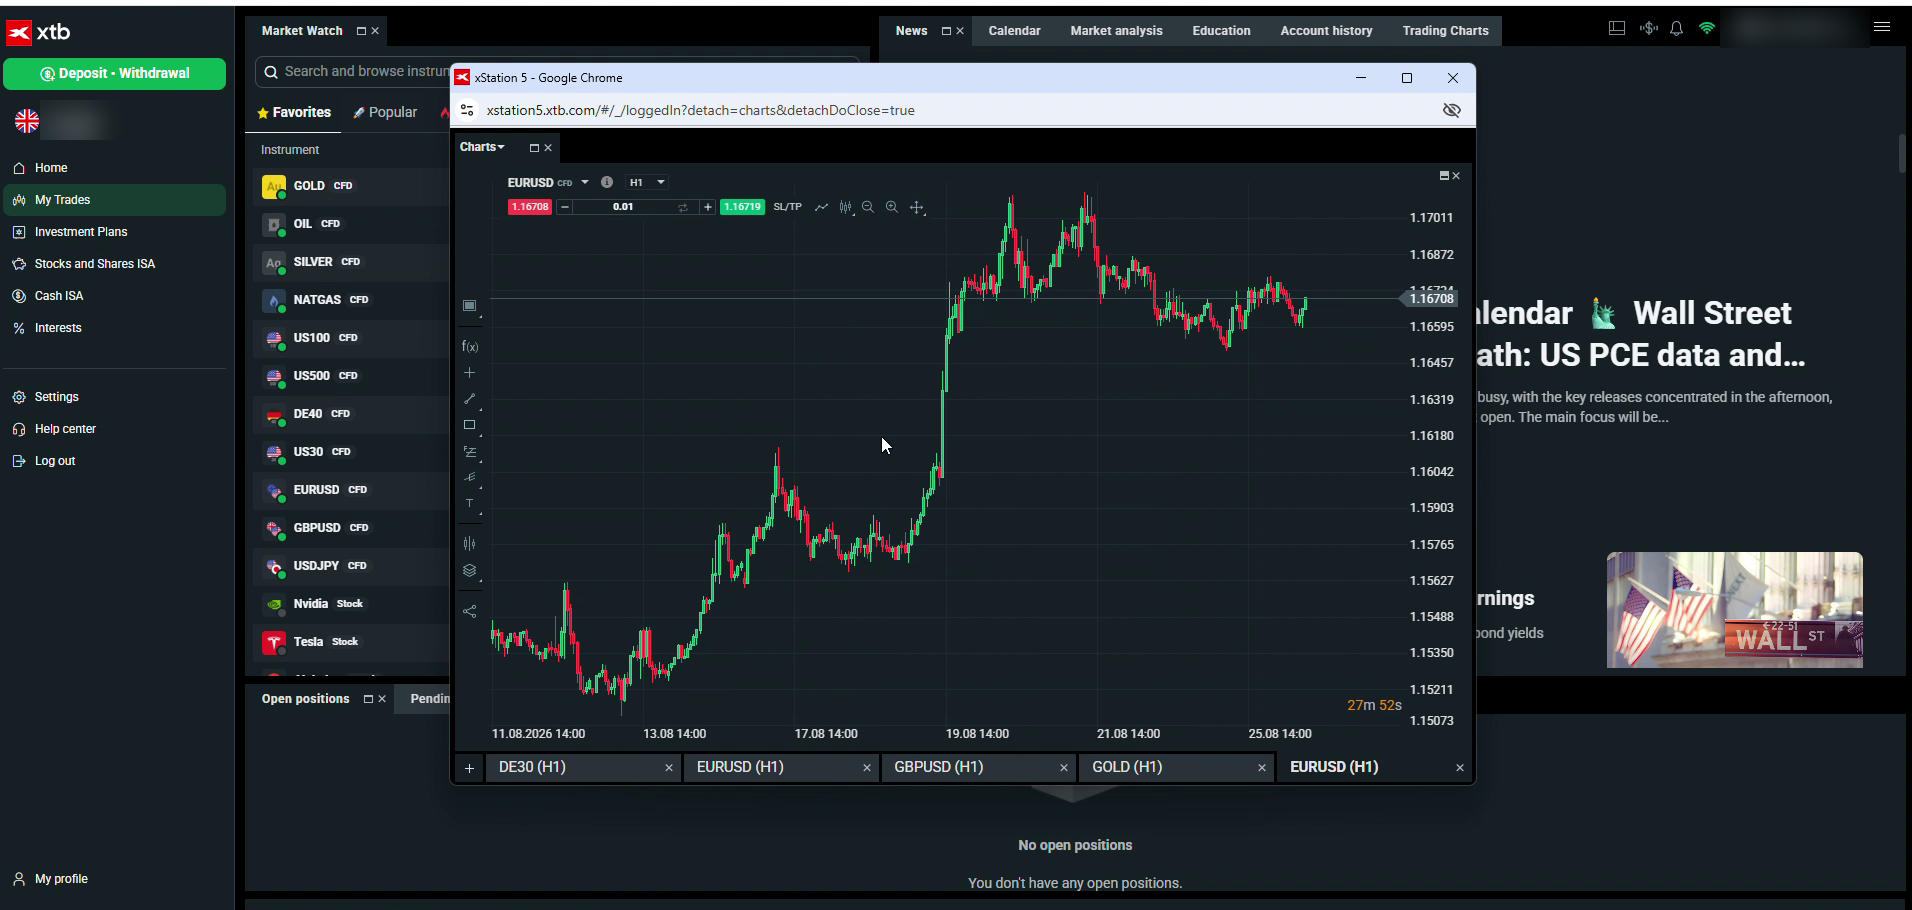The image size is (1912, 910).
Task: Select NATGAS CFD in Market Watch
Action: (x=350, y=300)
